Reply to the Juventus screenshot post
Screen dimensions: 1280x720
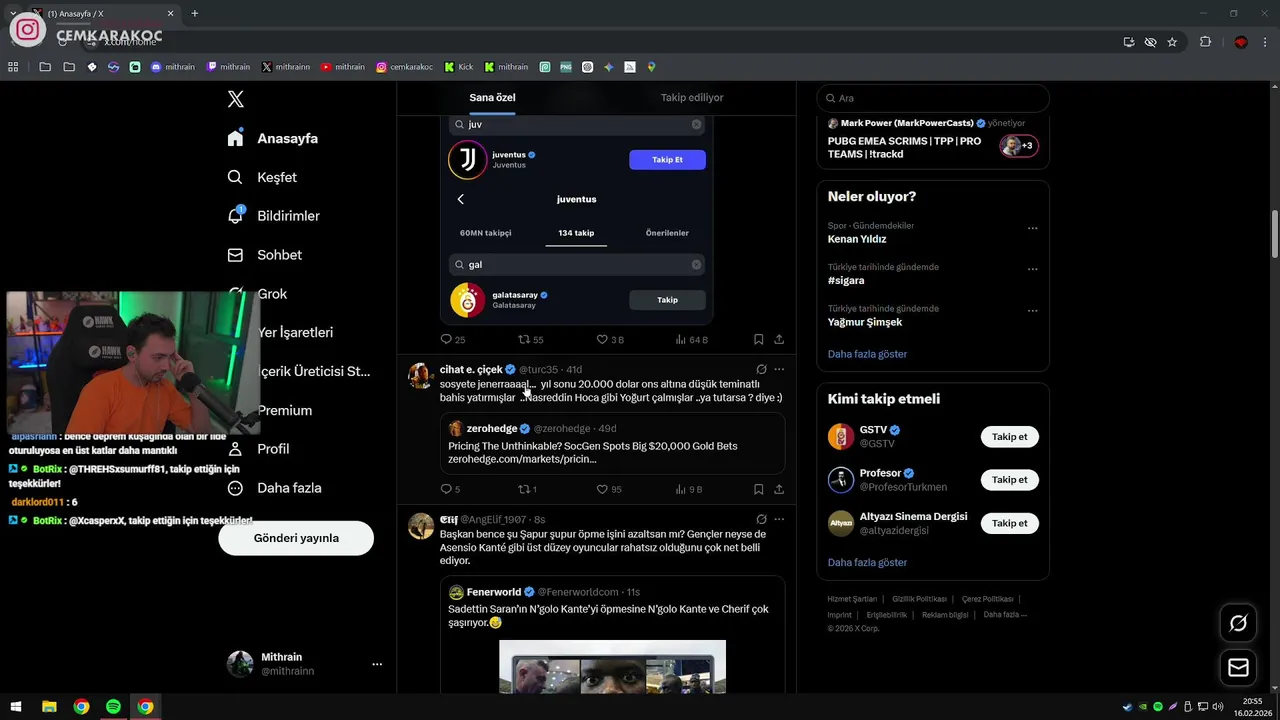coord(452,340)
